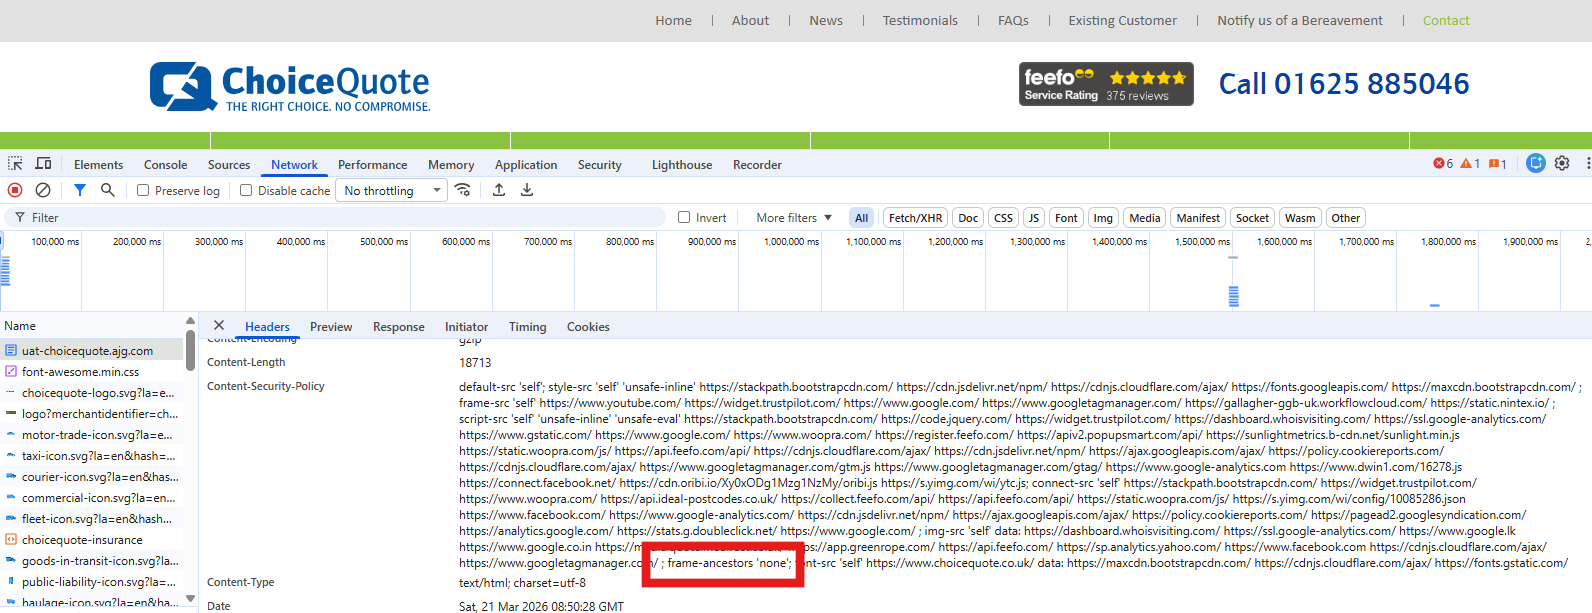Toggle the Img filter chip
Screen dimensions: 1592x613
(1103, 218)
